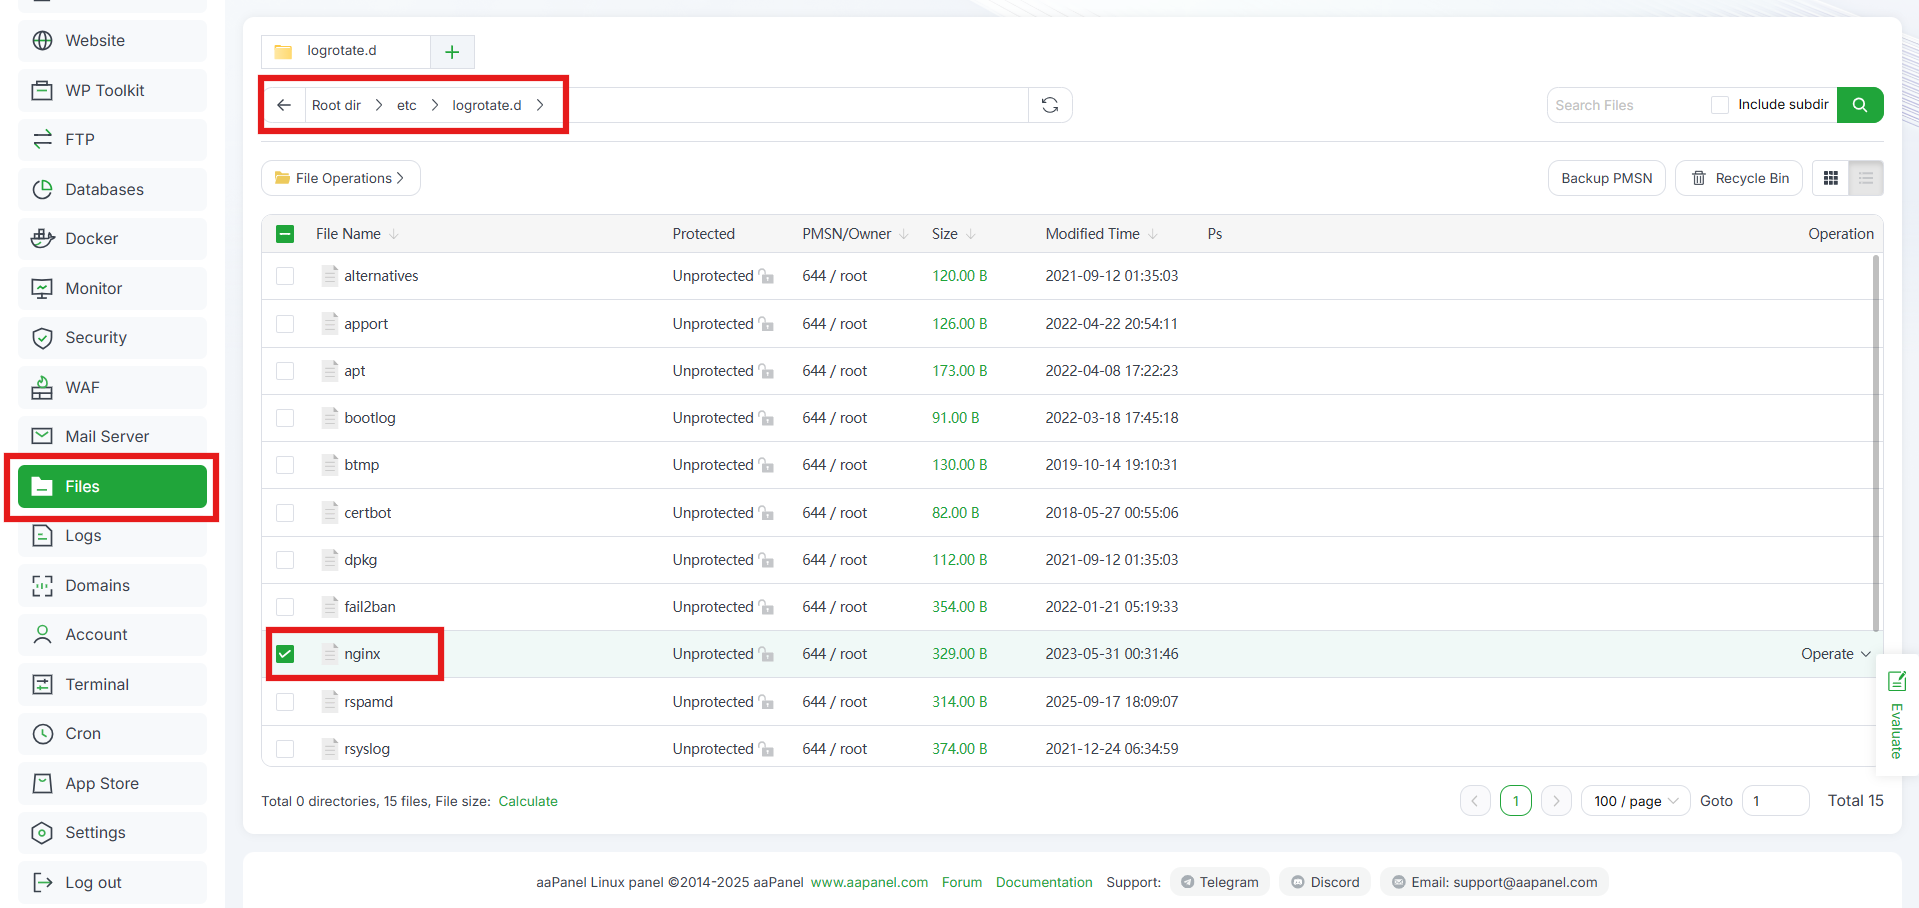Expand chevron after Root dir in path

point(379,105)
